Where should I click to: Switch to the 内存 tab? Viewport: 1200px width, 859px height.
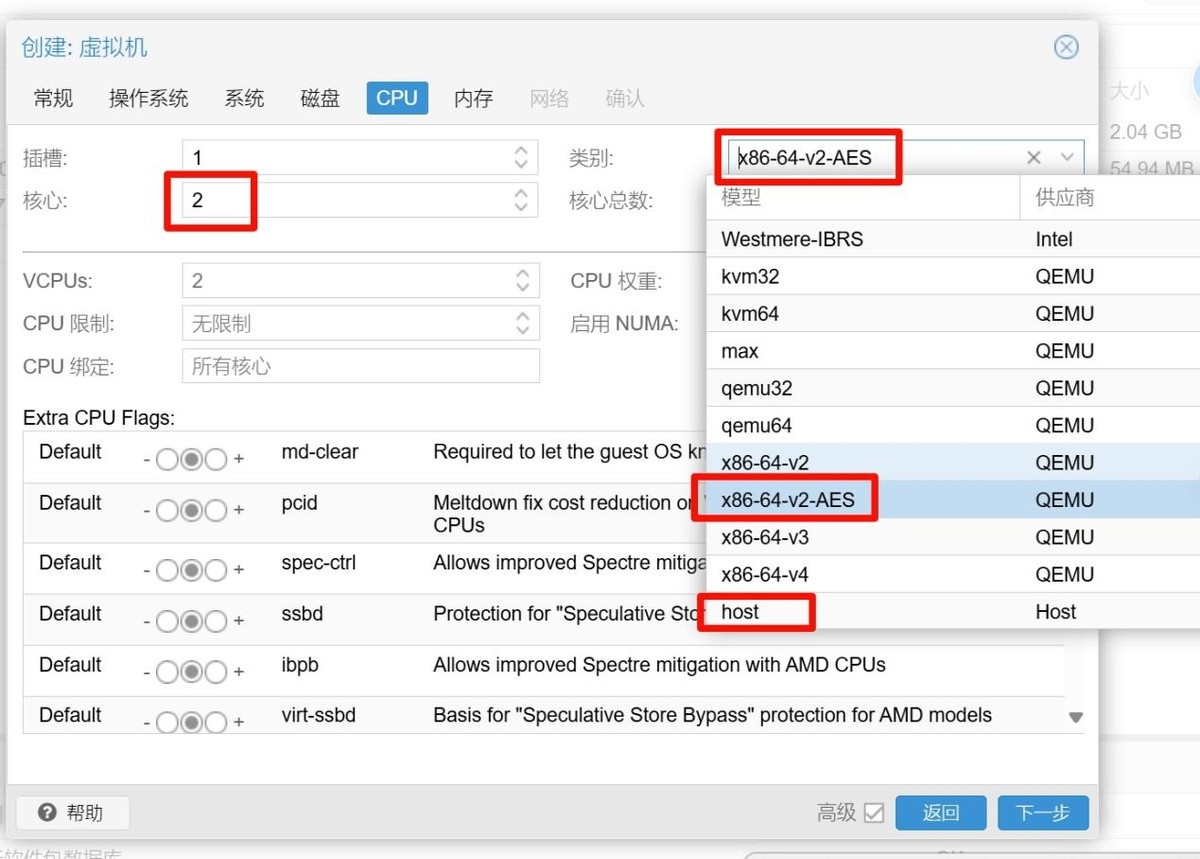(473, 98)
